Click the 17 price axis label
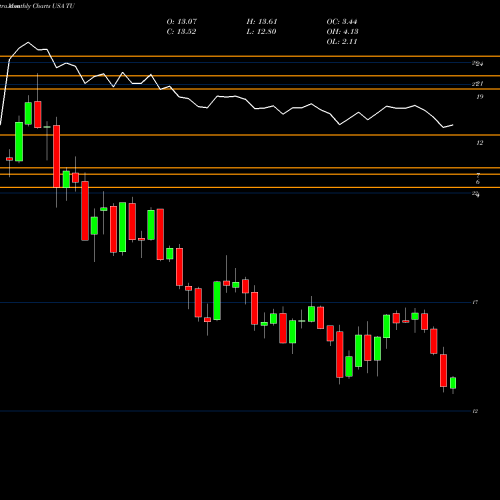The image size is (500, 500). [475, 302]
